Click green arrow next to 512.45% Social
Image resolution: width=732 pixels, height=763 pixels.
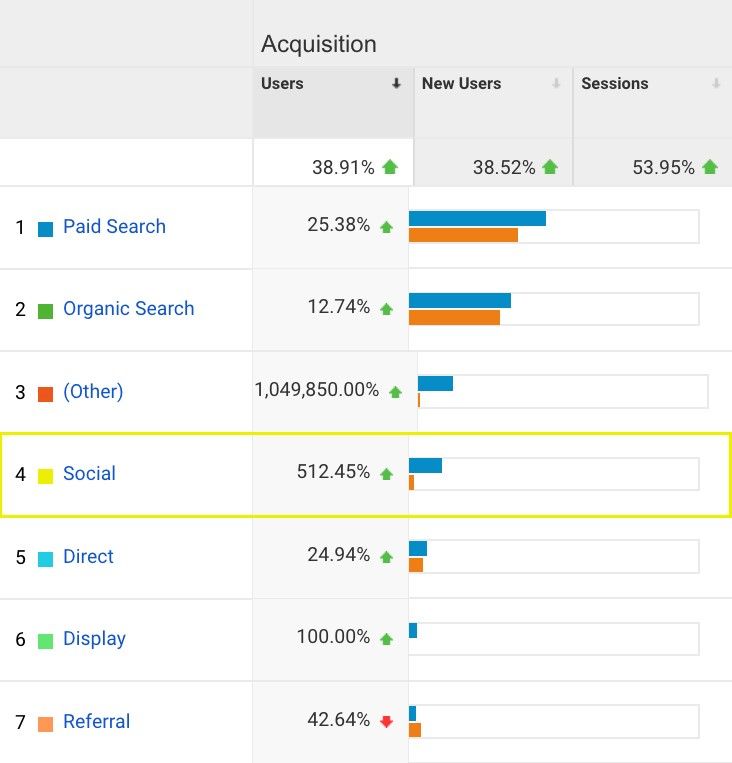386,474
